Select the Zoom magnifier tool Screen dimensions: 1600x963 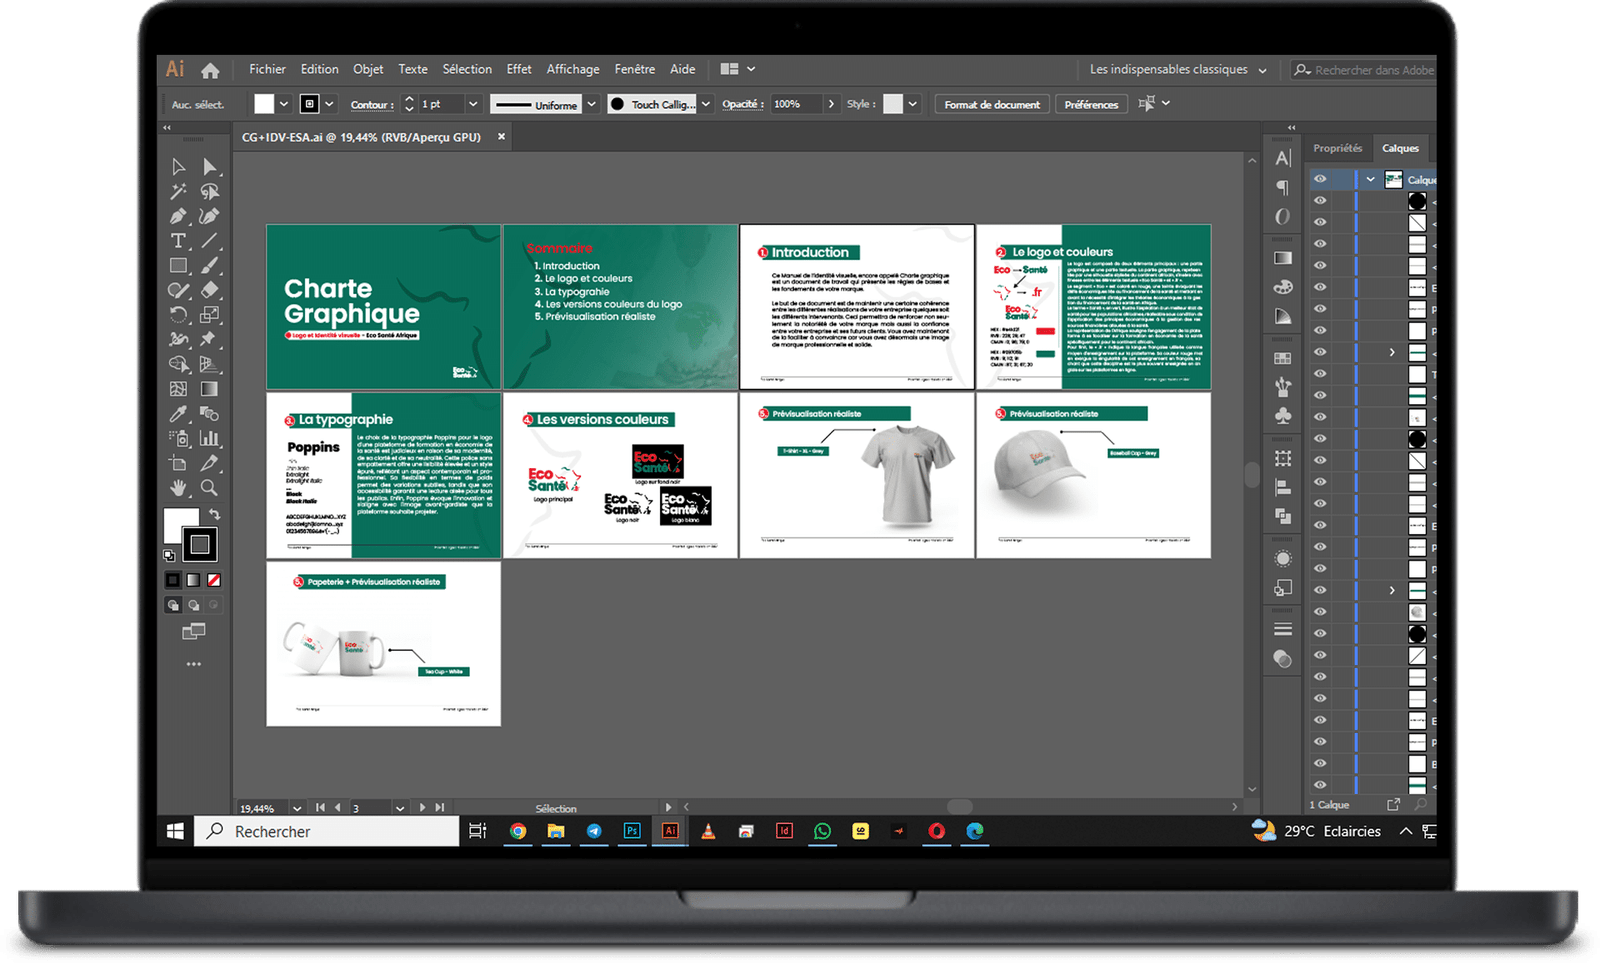click(x=209, y=488)
